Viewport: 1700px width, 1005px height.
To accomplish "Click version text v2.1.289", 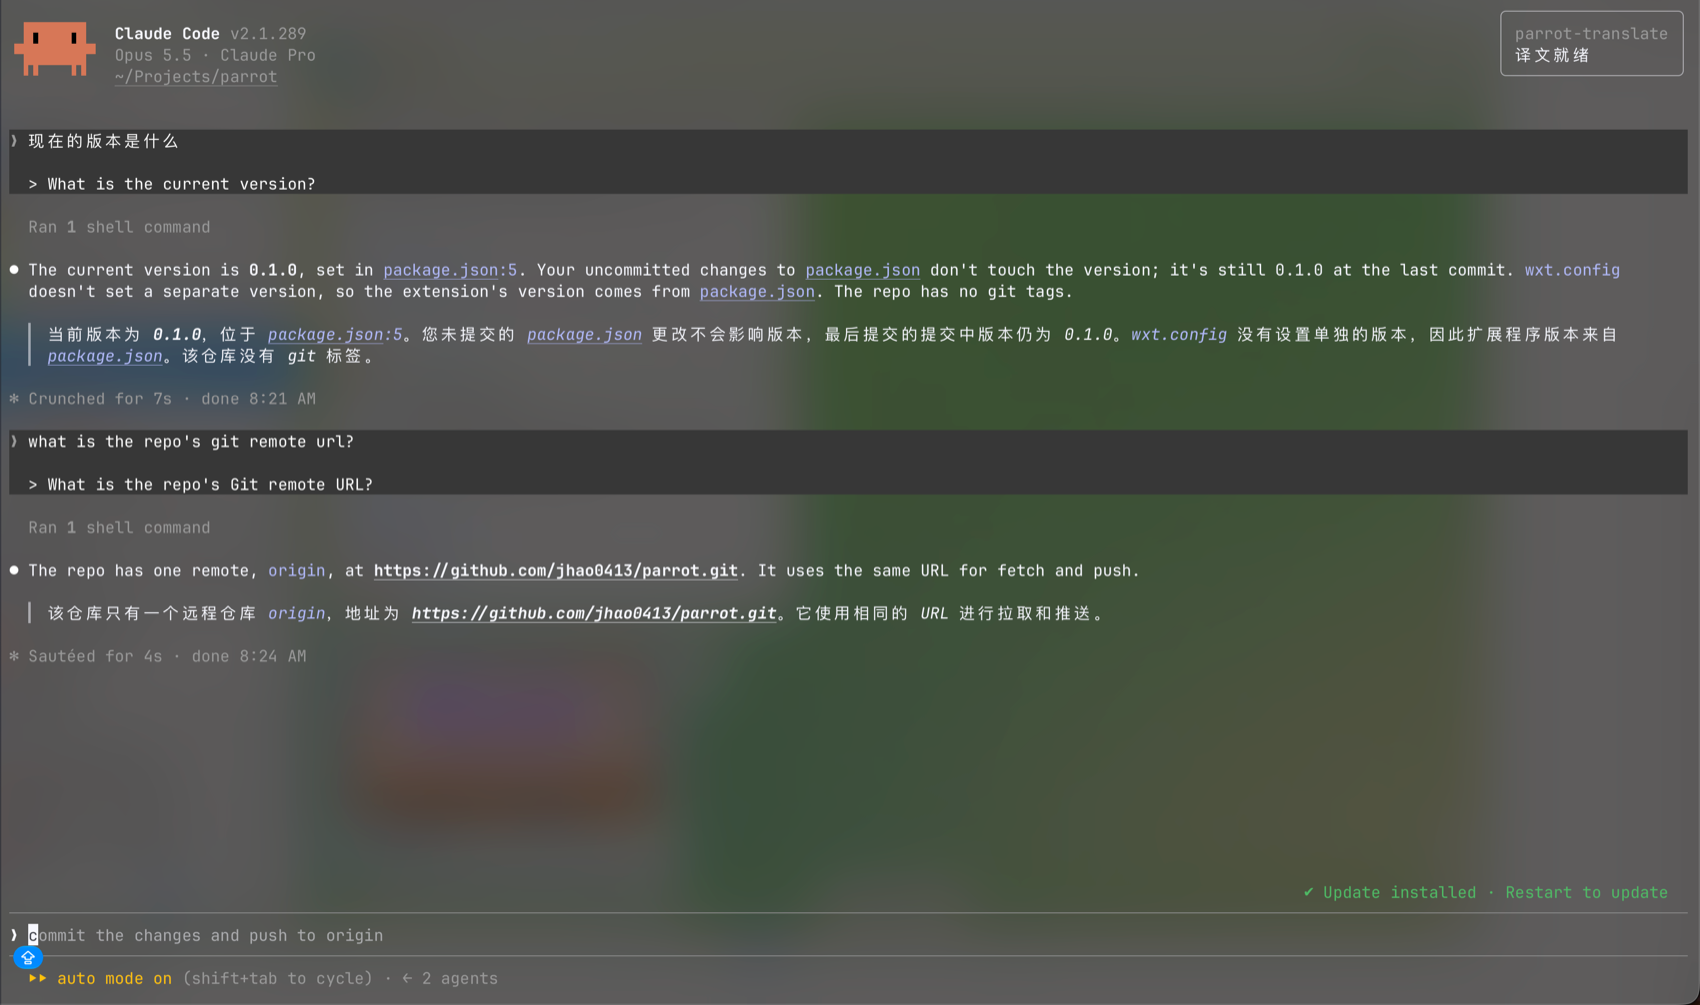I will (x=268, y=34).
